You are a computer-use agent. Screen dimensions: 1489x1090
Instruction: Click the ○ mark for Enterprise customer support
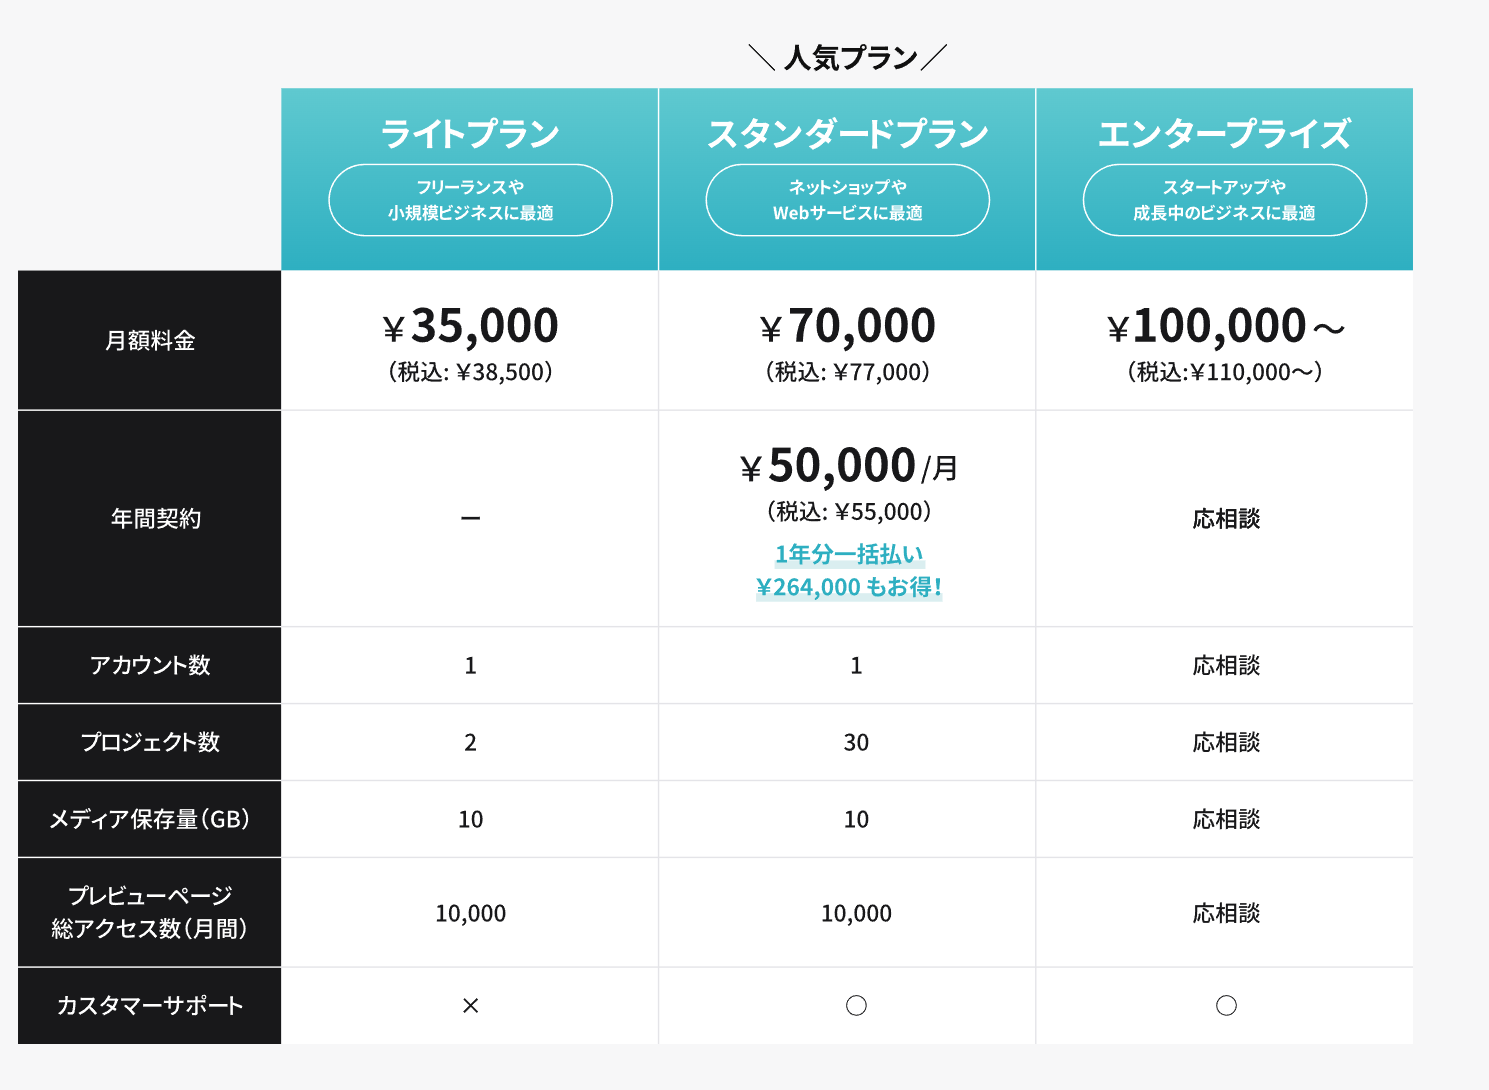pyautogui.click(x=1226, y=1006)
